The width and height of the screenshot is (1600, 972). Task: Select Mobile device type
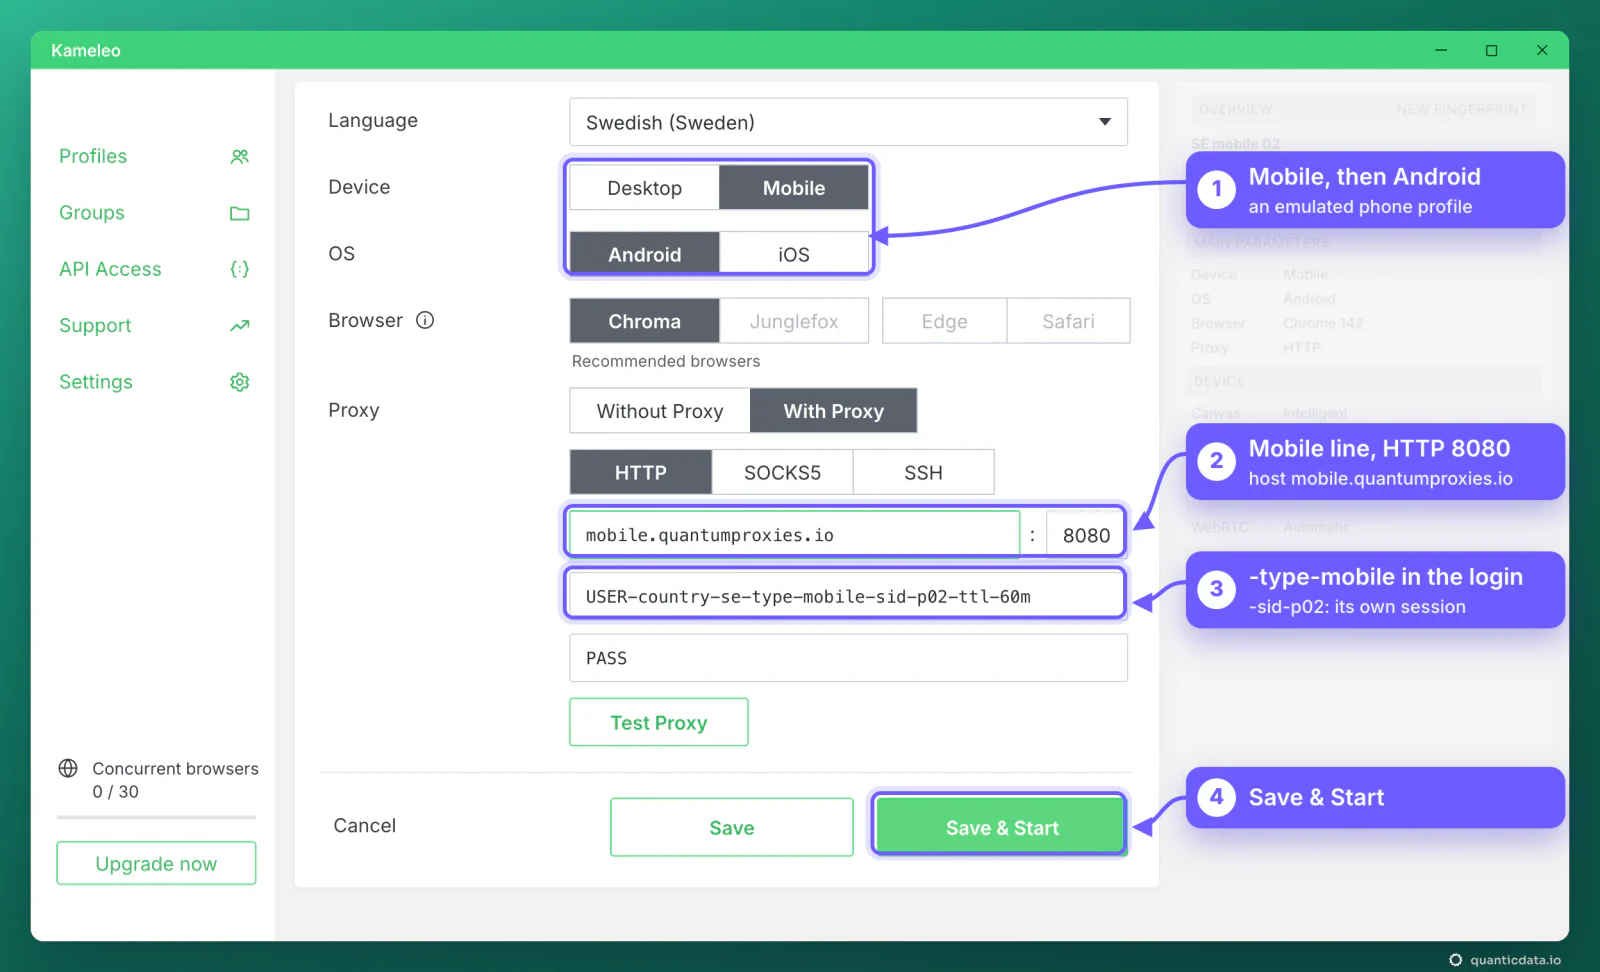click(x=794, y=188)
